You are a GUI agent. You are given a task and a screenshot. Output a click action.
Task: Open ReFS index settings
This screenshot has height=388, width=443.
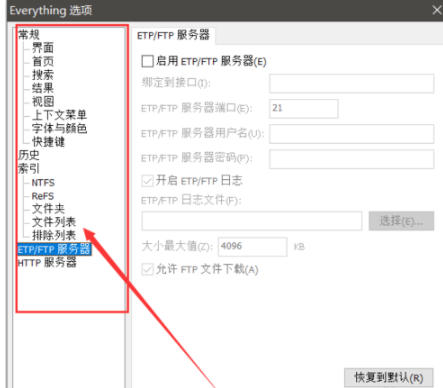43,196
